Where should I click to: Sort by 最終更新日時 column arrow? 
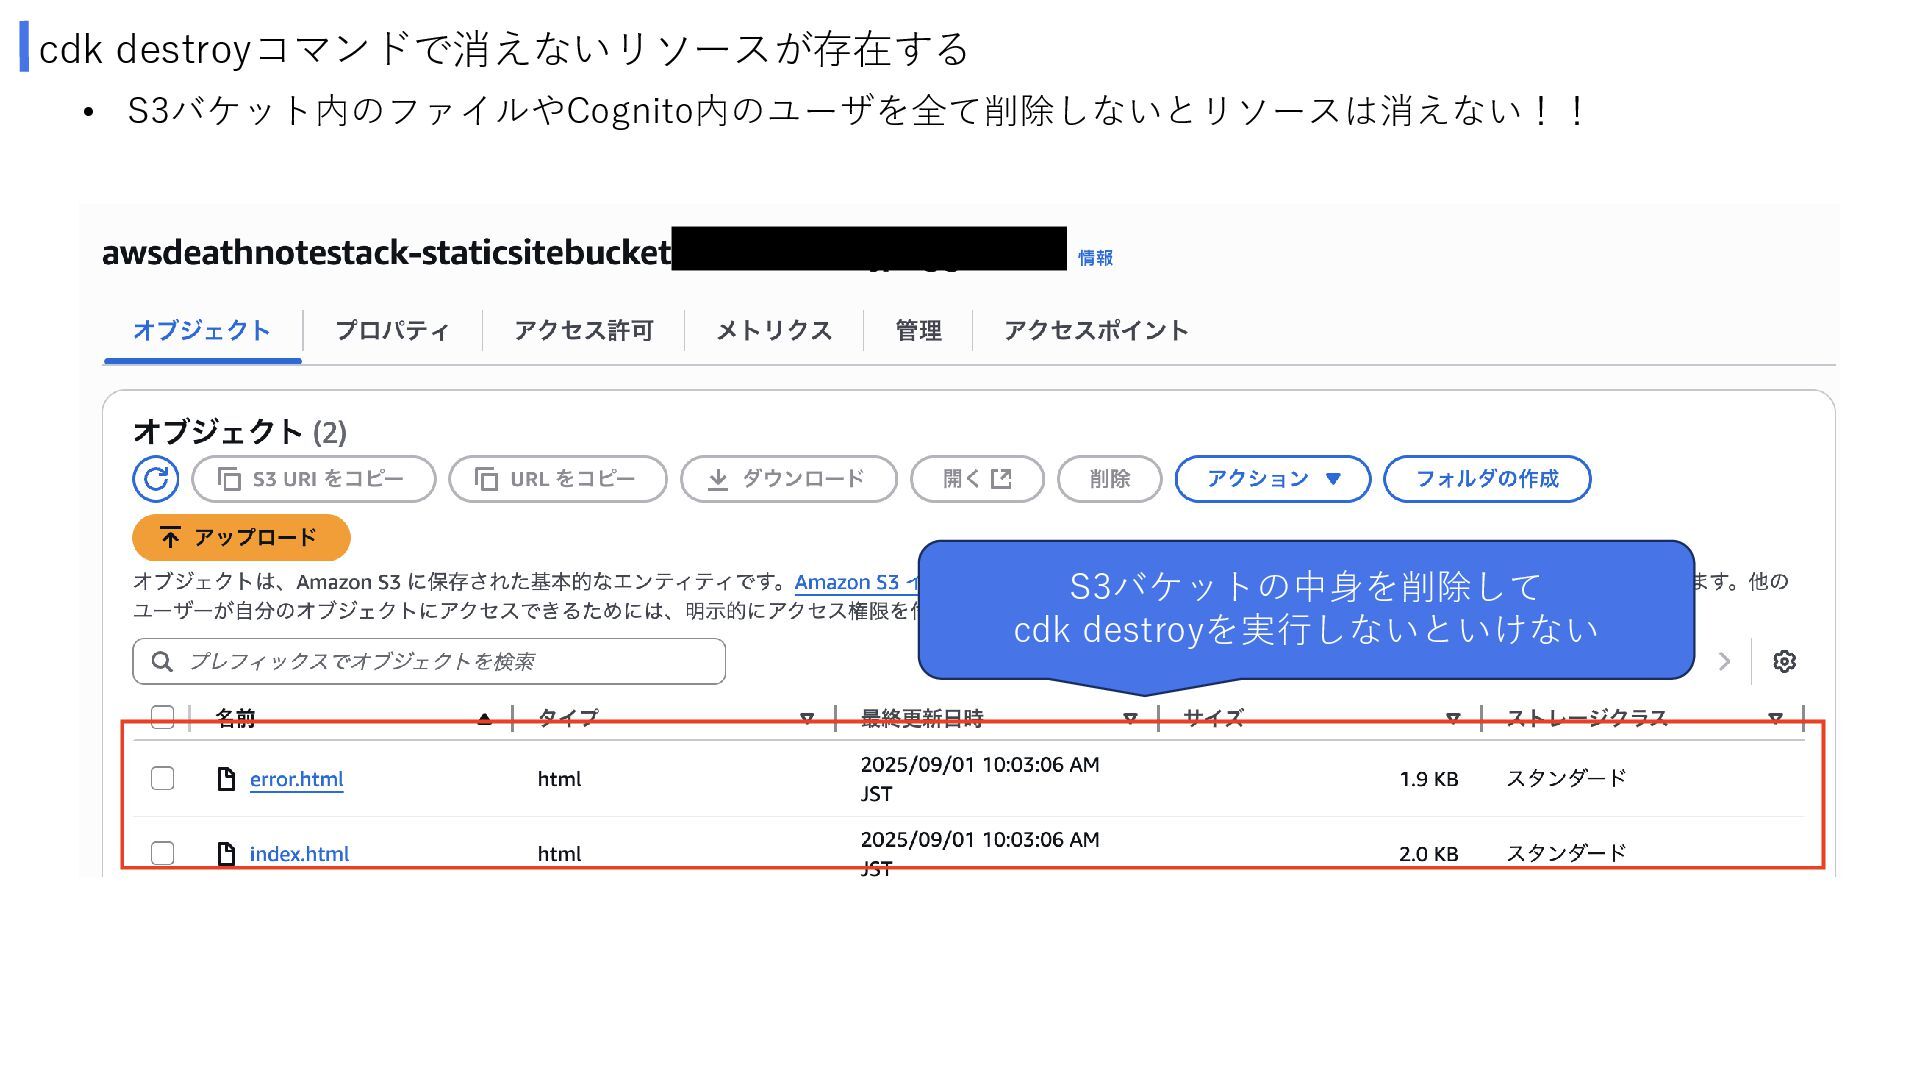(1130, 718)
